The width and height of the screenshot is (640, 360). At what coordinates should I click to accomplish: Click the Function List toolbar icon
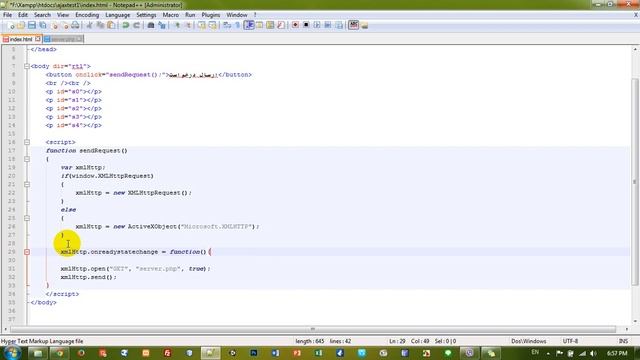tap(281, 25)
